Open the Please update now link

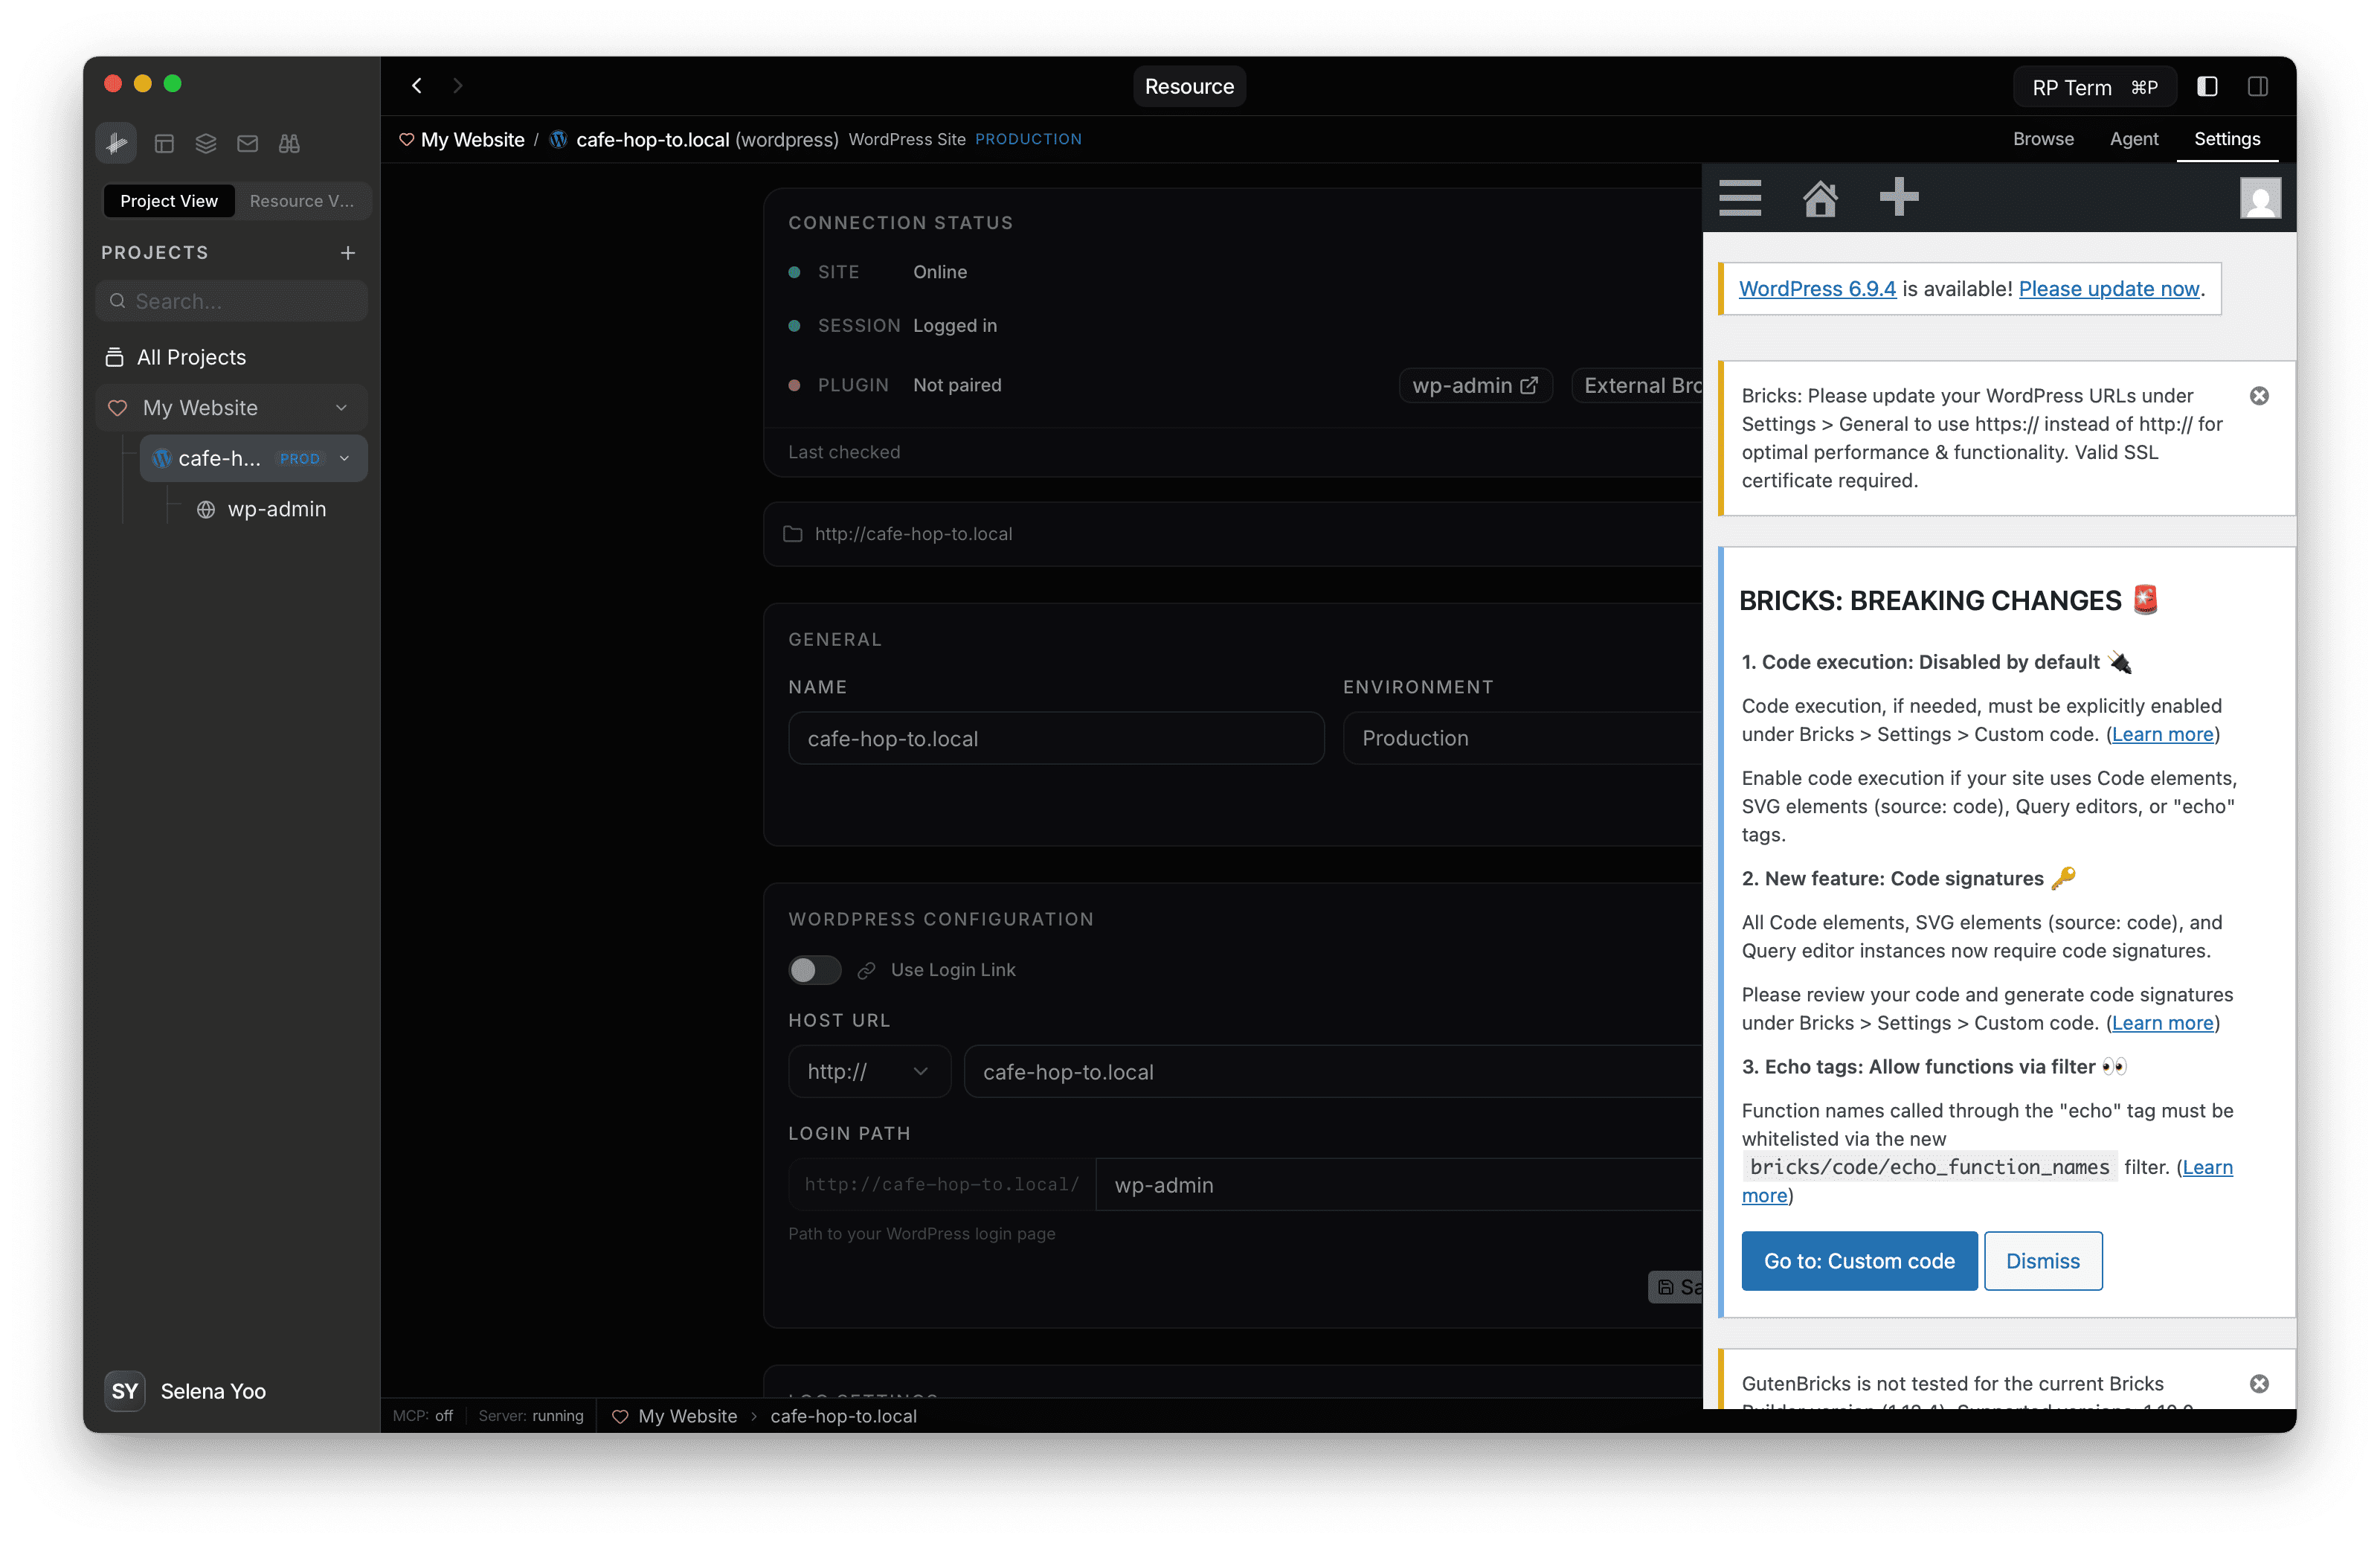tap(2109, 288)
